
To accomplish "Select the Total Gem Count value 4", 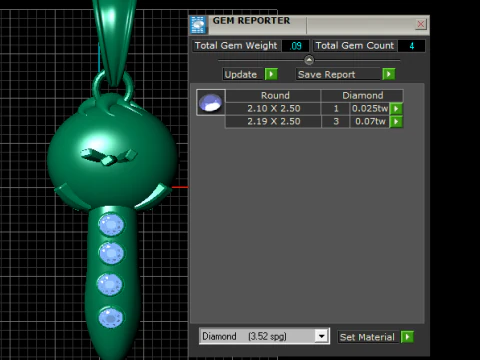I will [412, 46].
